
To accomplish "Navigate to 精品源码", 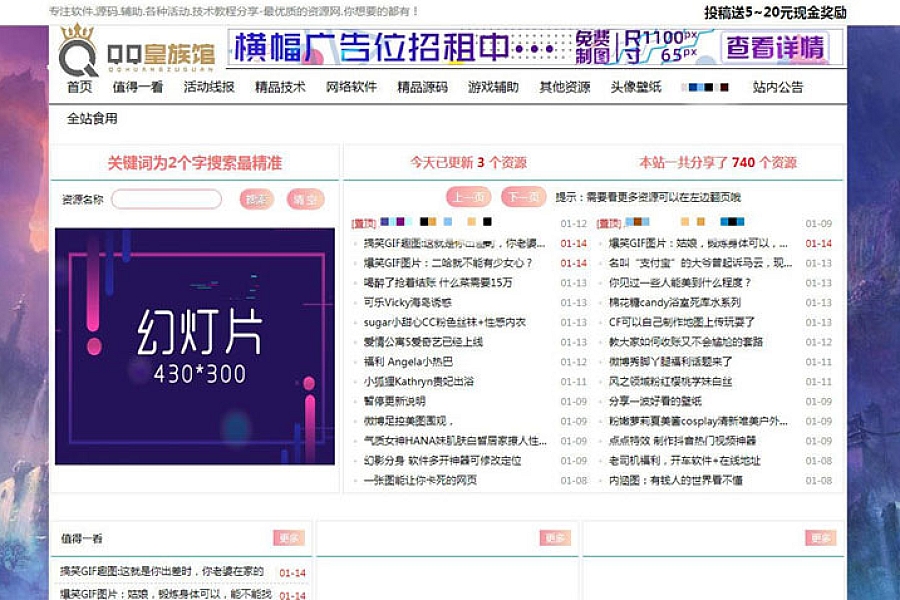I will pyautogui.click(x=422, y=87).
